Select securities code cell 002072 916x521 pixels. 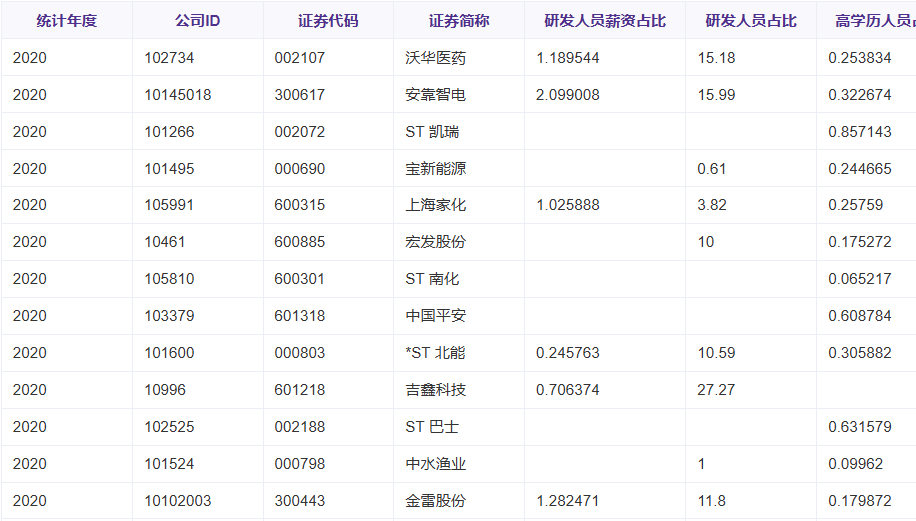click(328, 131)
